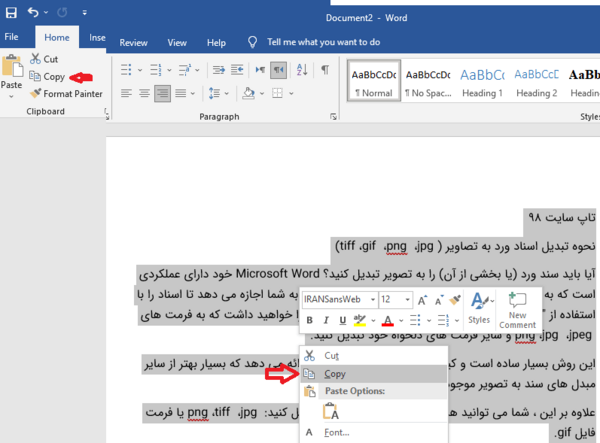Toggle align right in Paragraph group
Image resolution: width=600 pixels, height=443 pixels.
click(x=163, y=93)
